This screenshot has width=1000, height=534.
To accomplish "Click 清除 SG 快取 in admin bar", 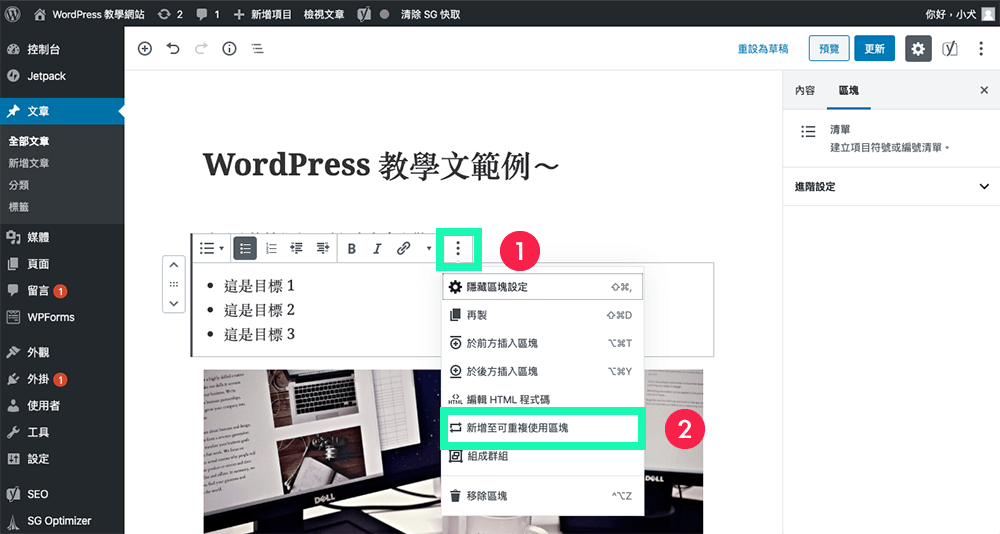I will coord(430,14).
